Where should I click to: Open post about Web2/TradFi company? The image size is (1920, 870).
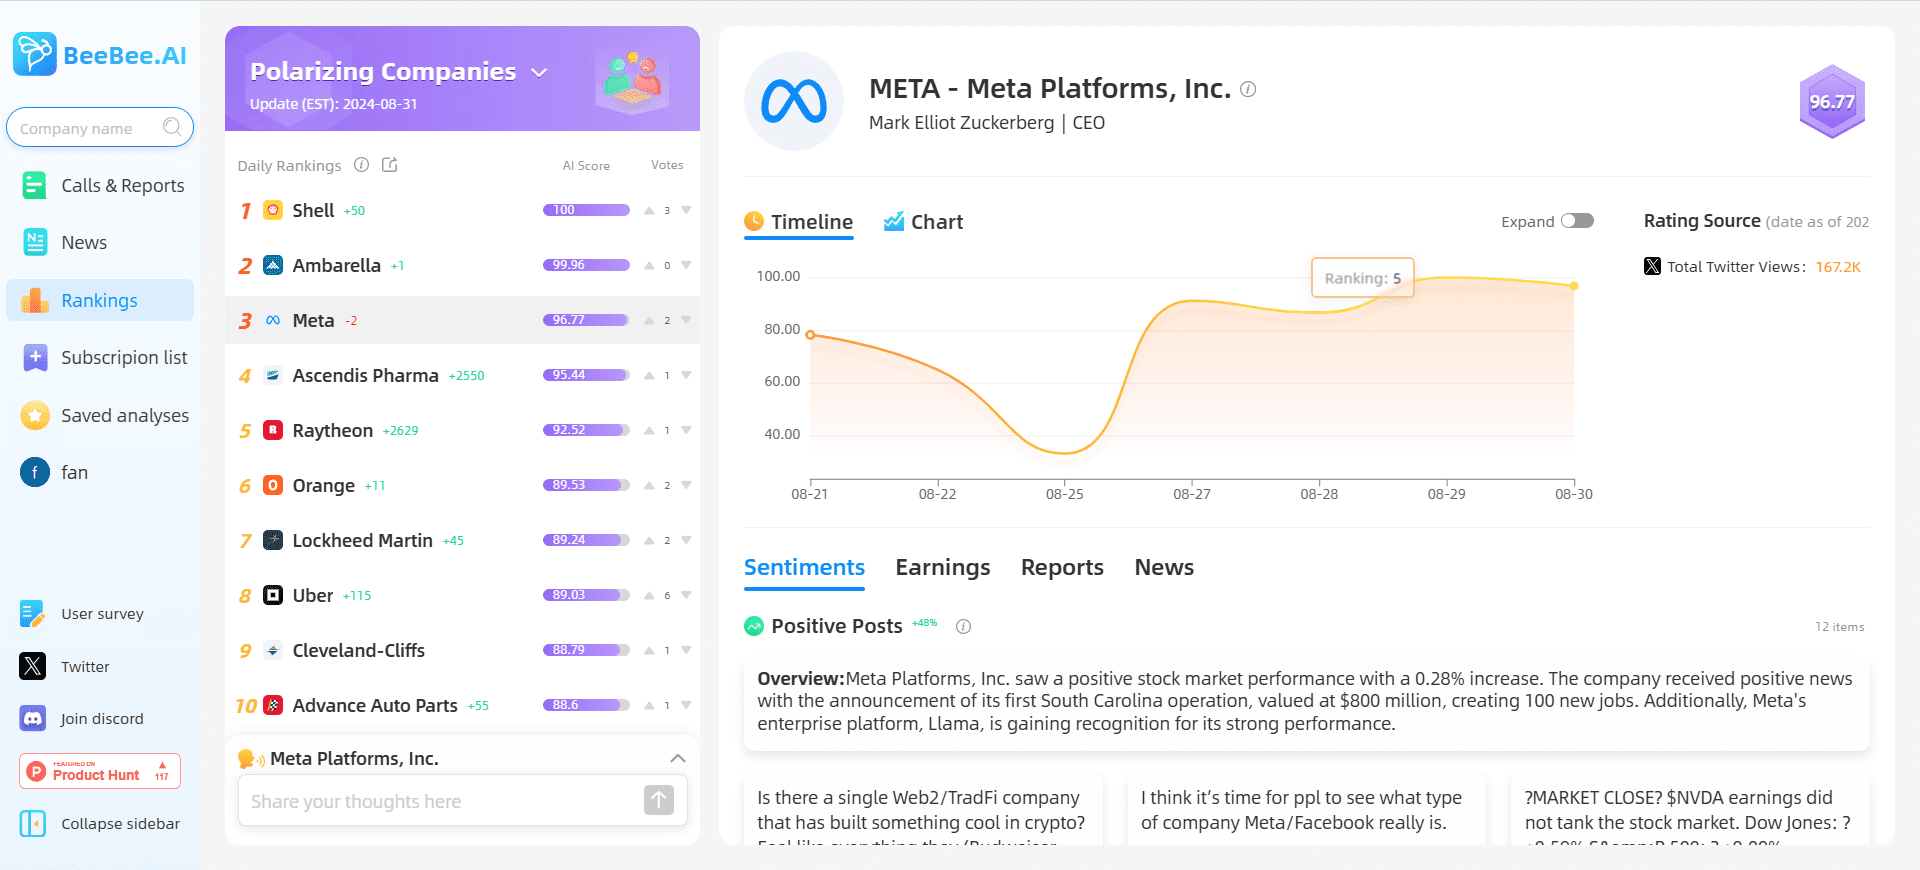923,810
